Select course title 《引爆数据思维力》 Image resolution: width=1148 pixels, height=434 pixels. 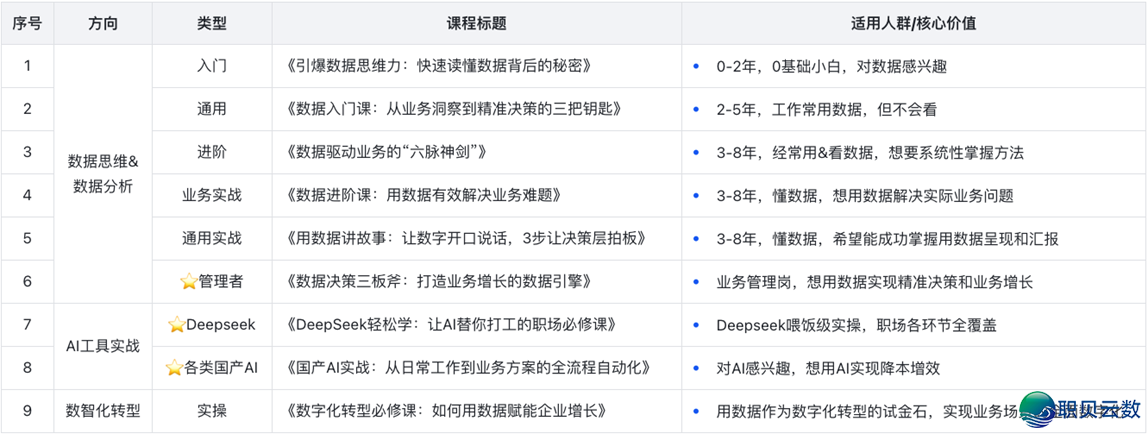point(439,66)
